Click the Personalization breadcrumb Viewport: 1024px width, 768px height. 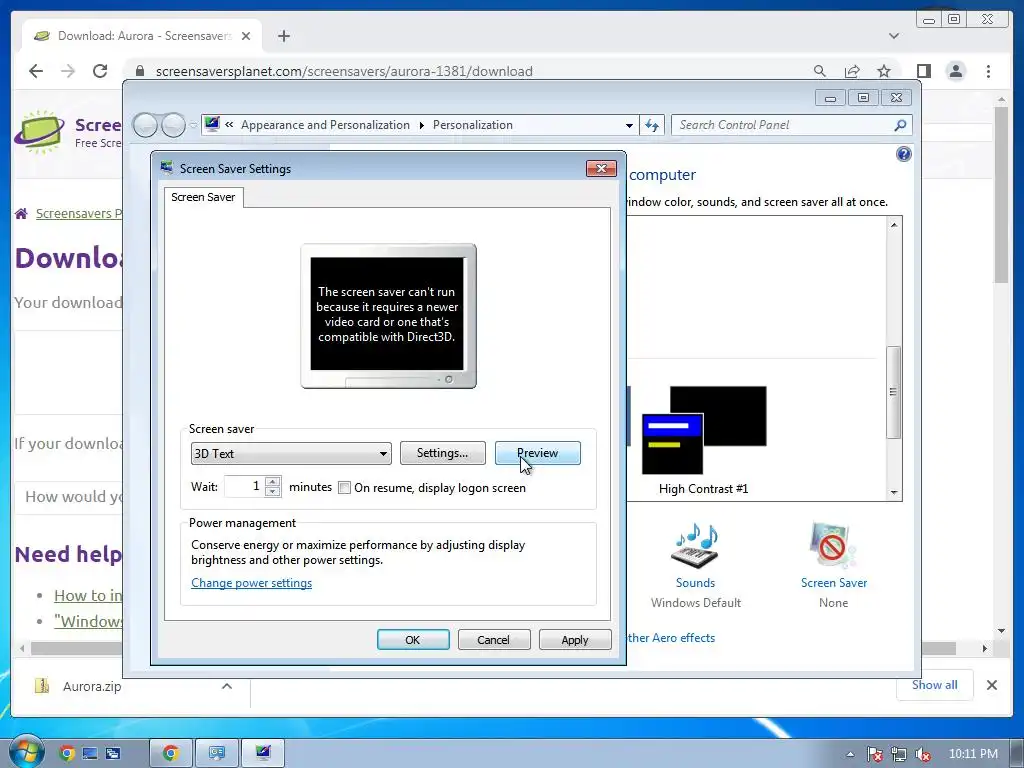tap(473, 125)
